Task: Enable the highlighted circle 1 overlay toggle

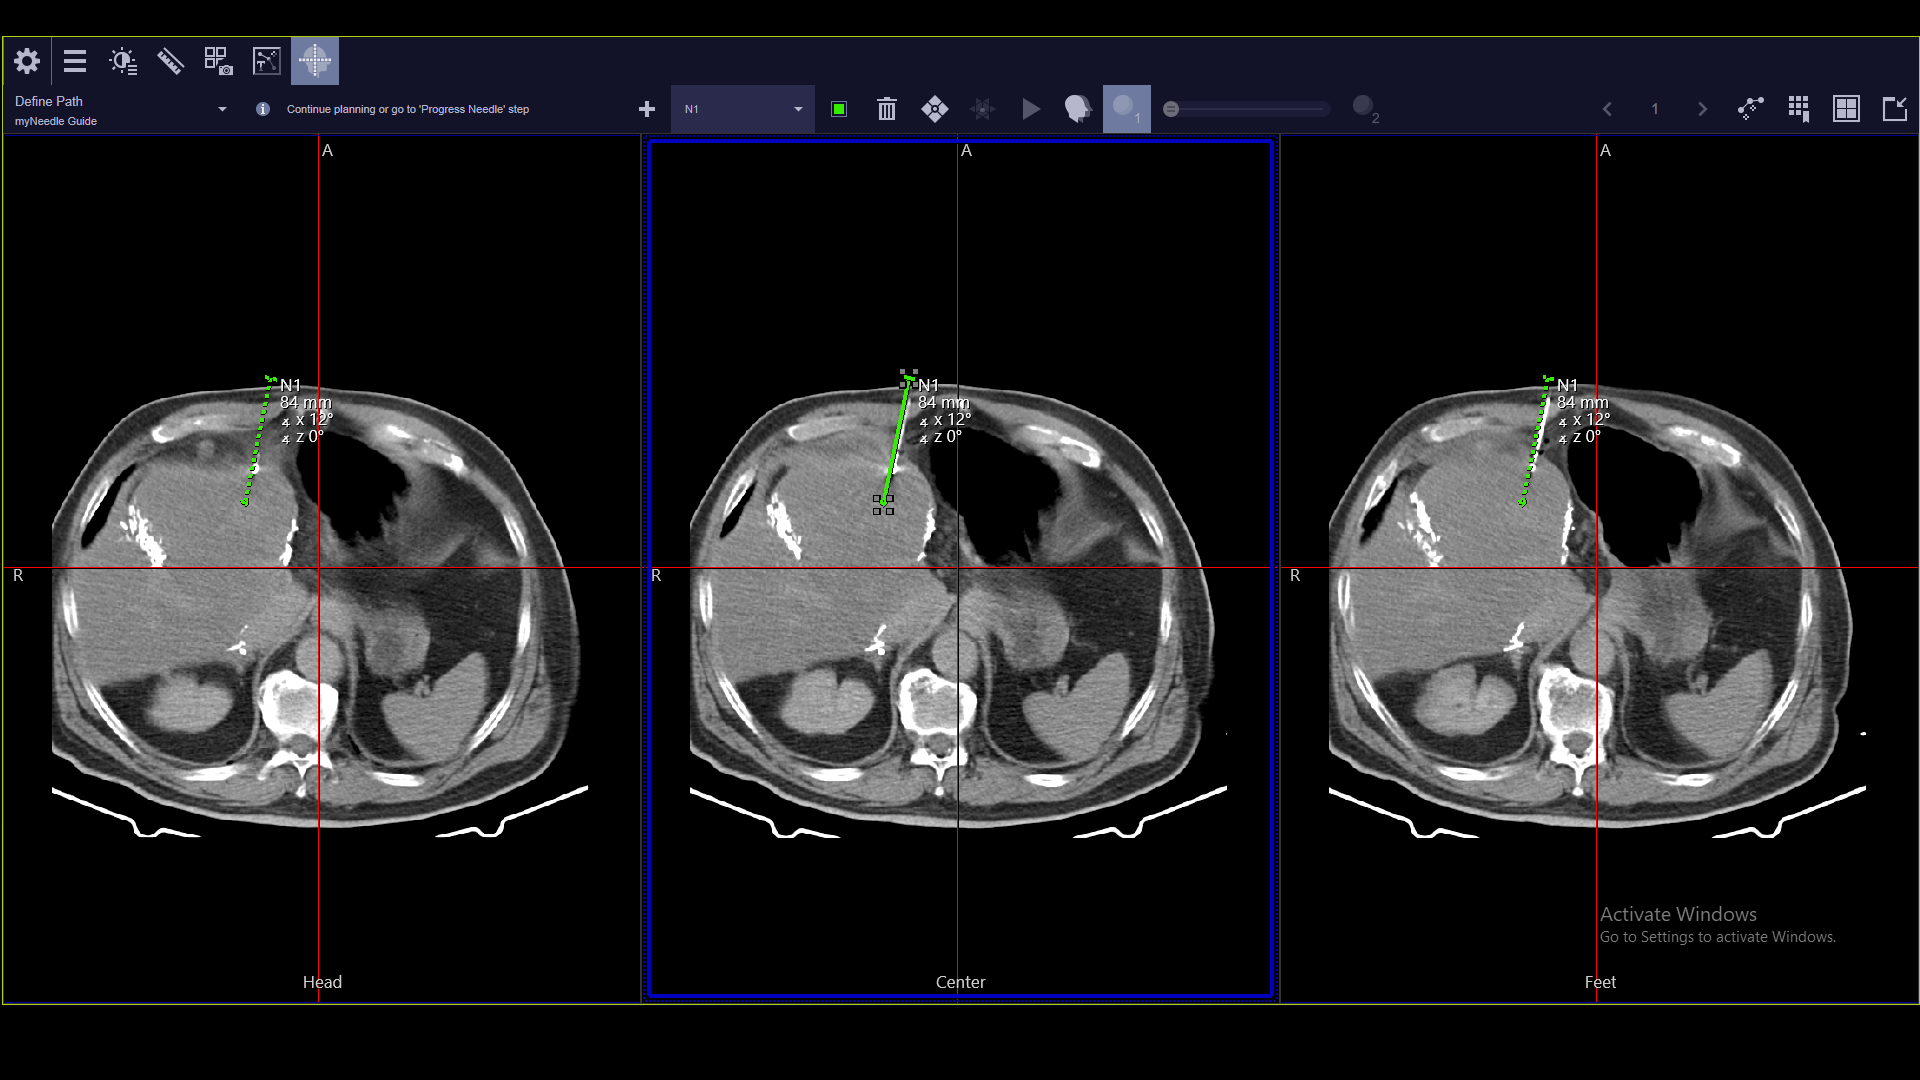Action: tap(1127, 109)
